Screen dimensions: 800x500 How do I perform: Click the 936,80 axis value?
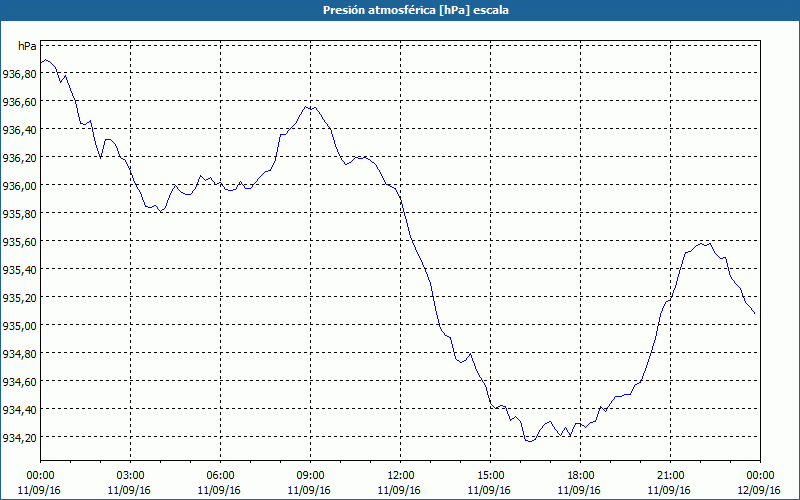19,74
